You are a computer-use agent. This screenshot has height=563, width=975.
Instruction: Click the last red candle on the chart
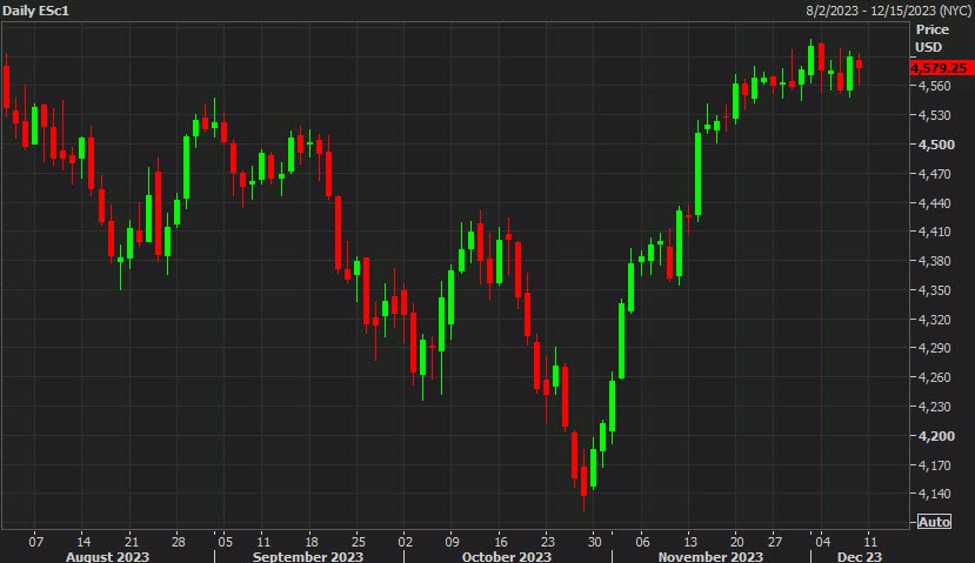(859, 64)
